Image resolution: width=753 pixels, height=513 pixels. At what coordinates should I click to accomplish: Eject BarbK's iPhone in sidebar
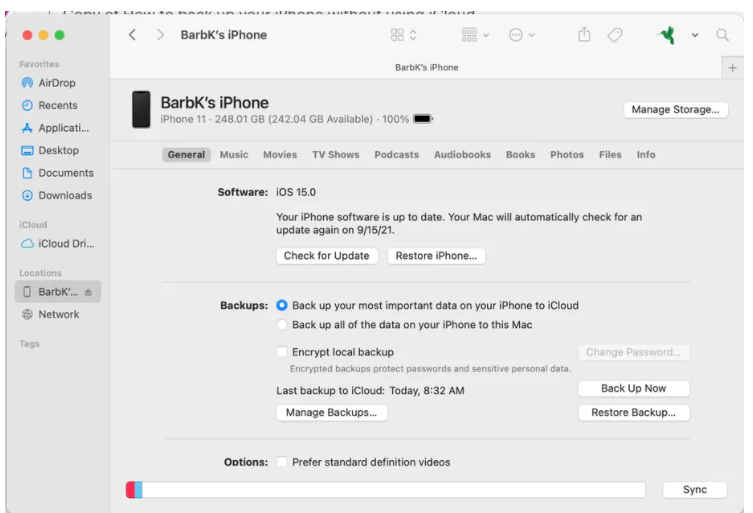coord(88,292)
